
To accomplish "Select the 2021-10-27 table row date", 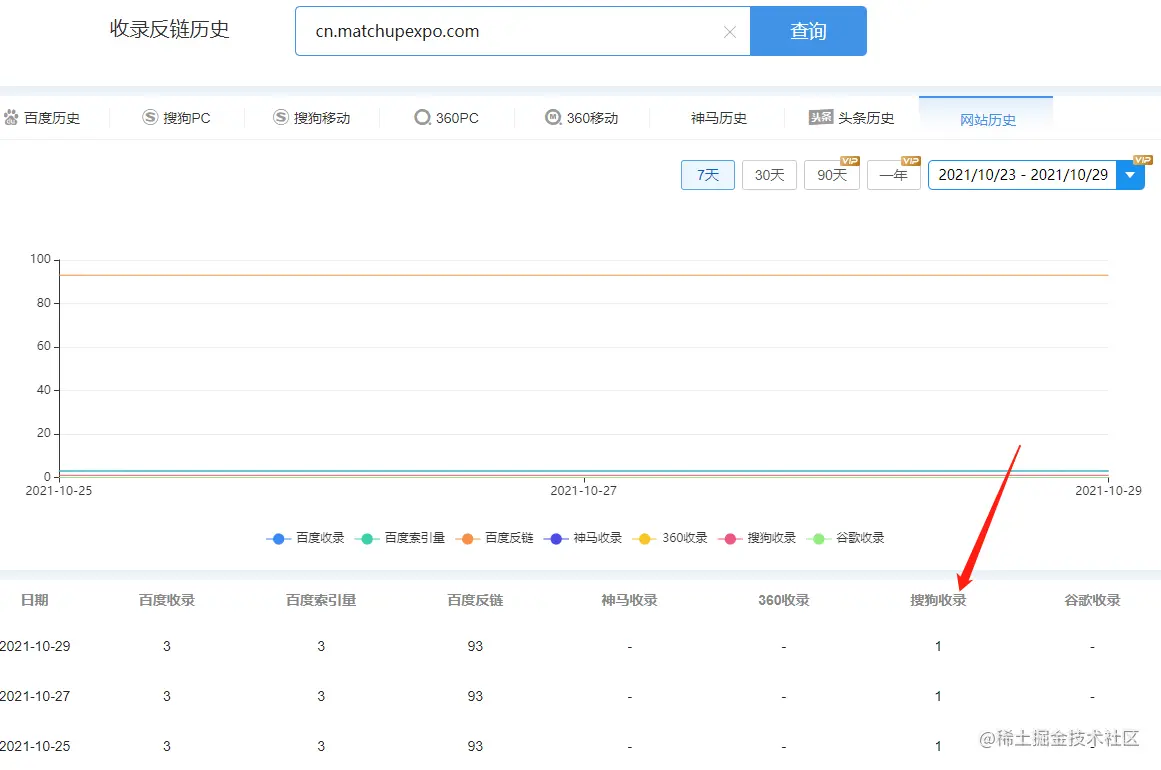I will point(35,696).
